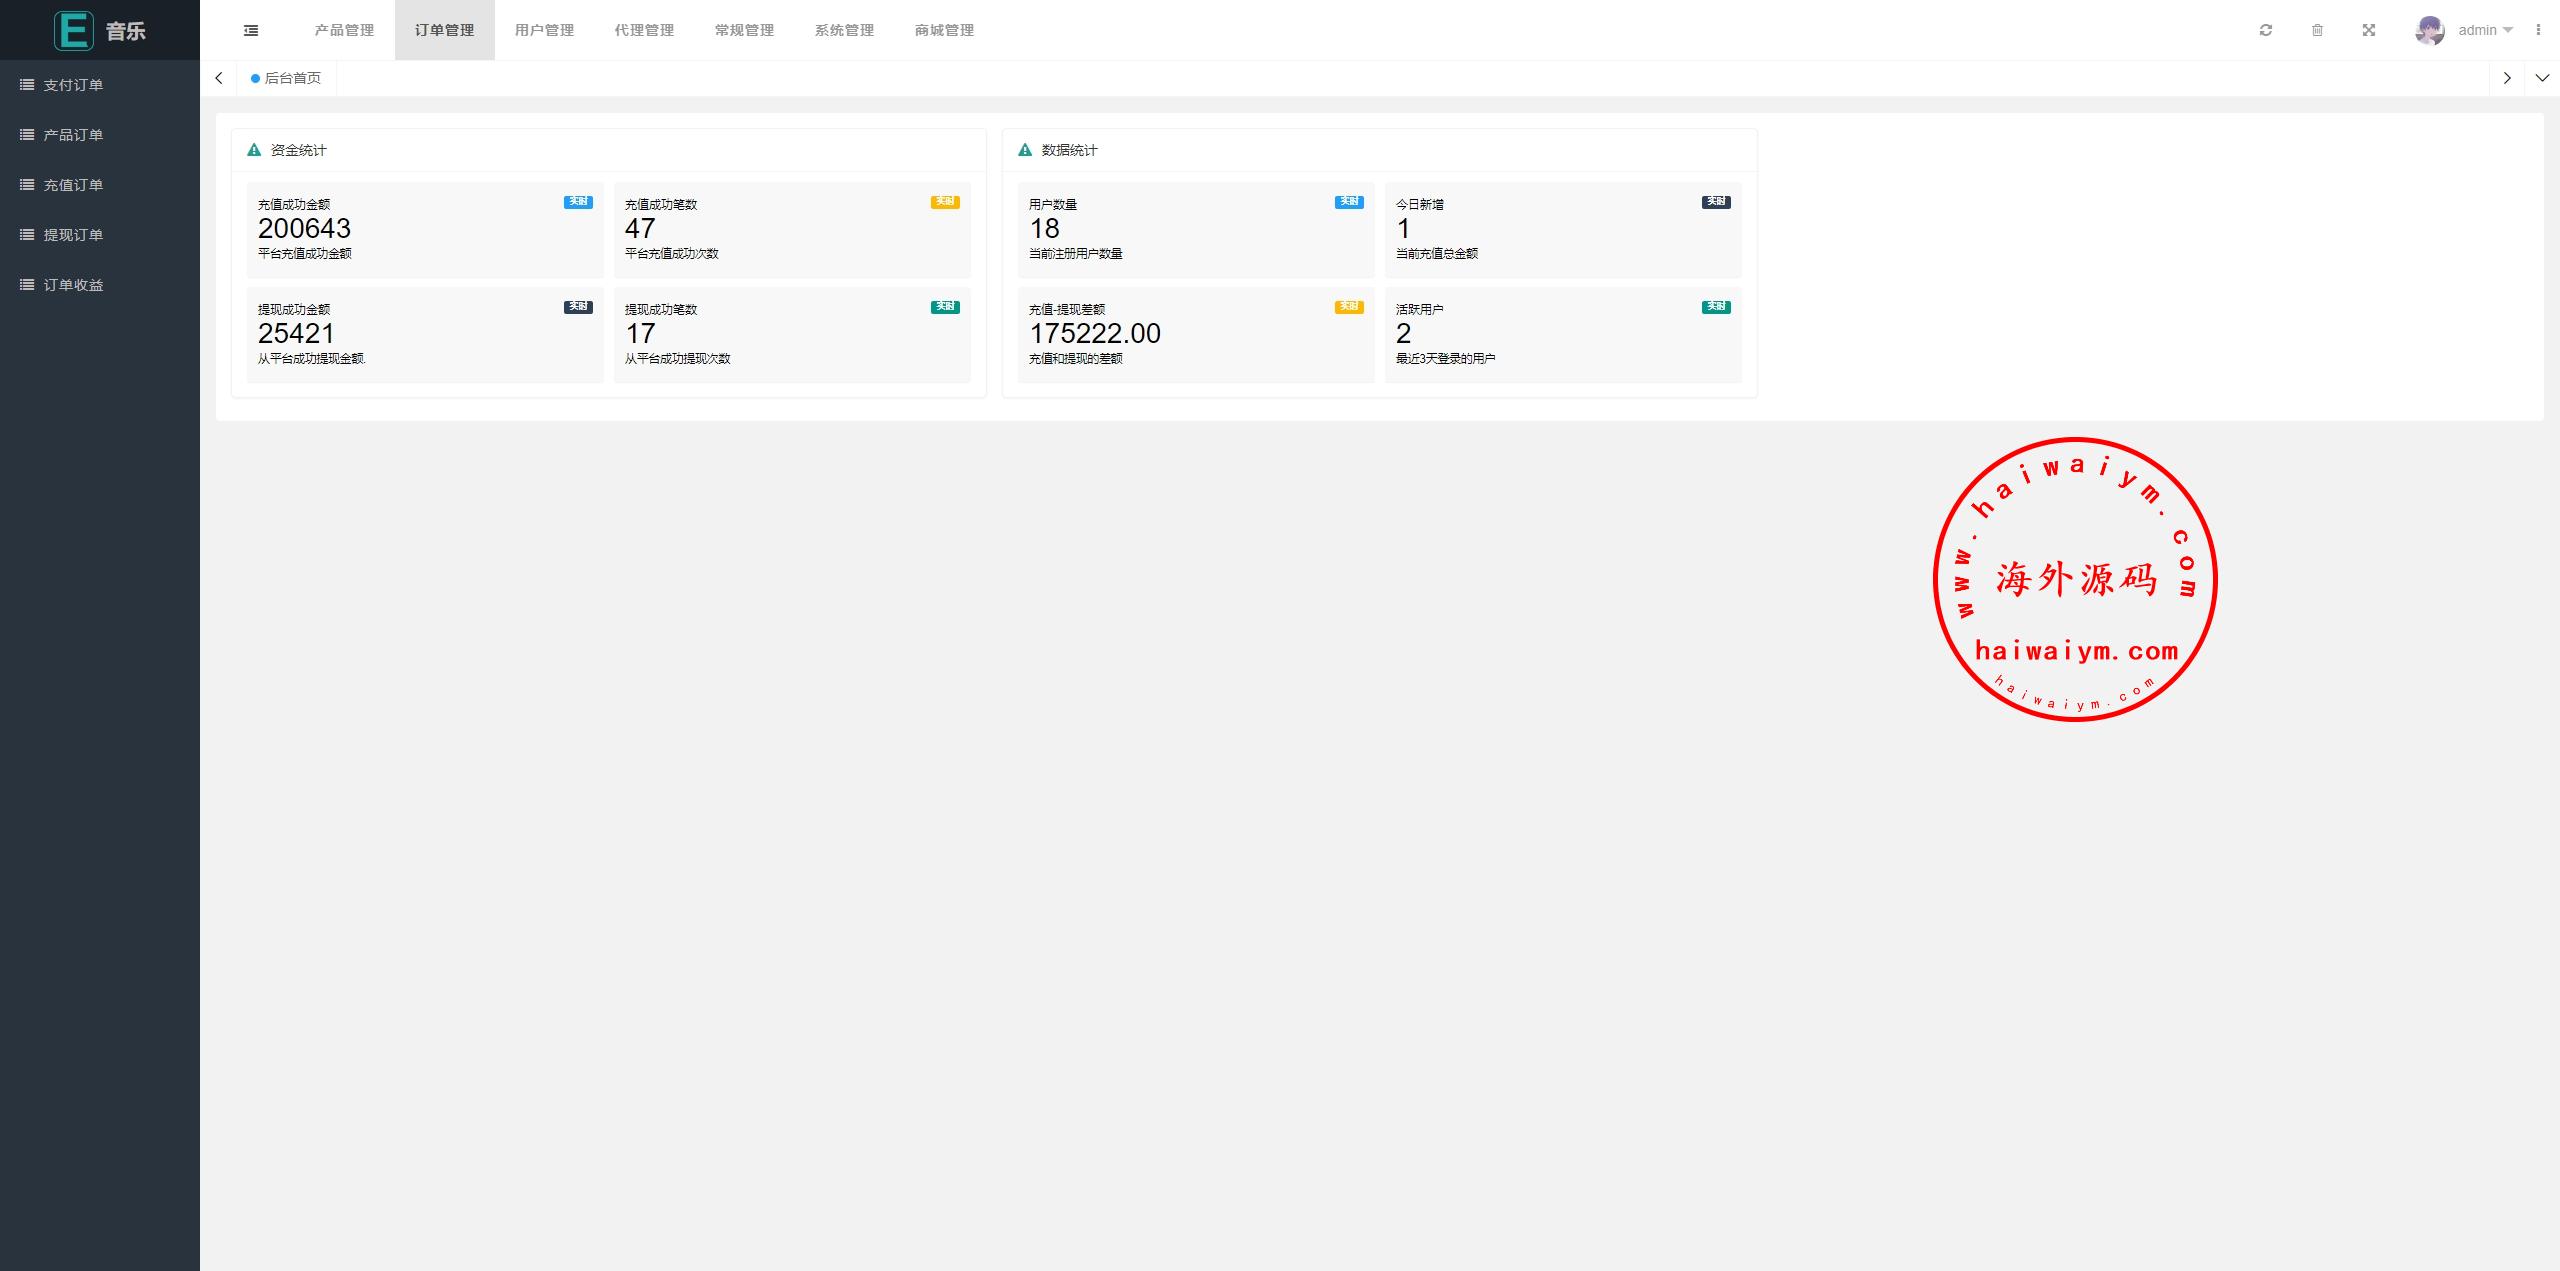
Task: Click the refresh icon in the top bar
Action: 2266,30
